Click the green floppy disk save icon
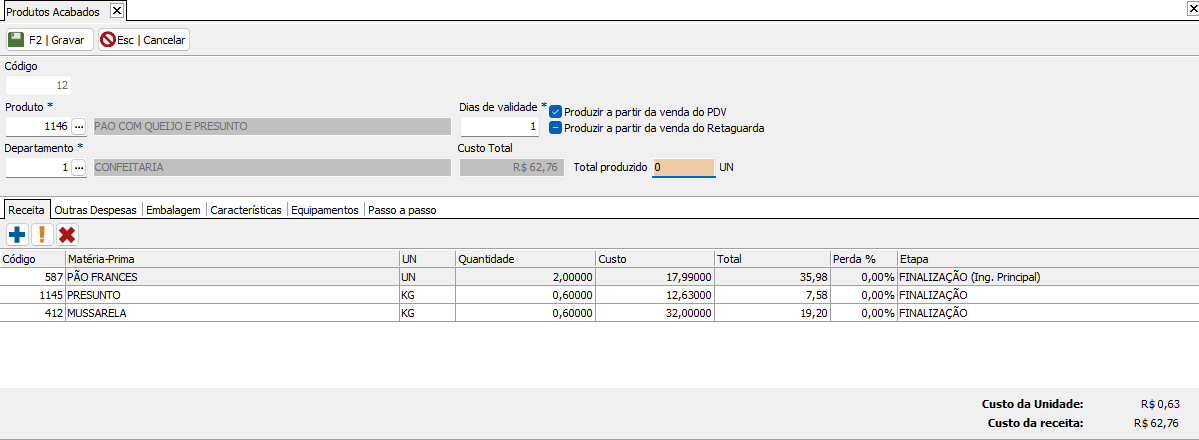 point(16,40)
